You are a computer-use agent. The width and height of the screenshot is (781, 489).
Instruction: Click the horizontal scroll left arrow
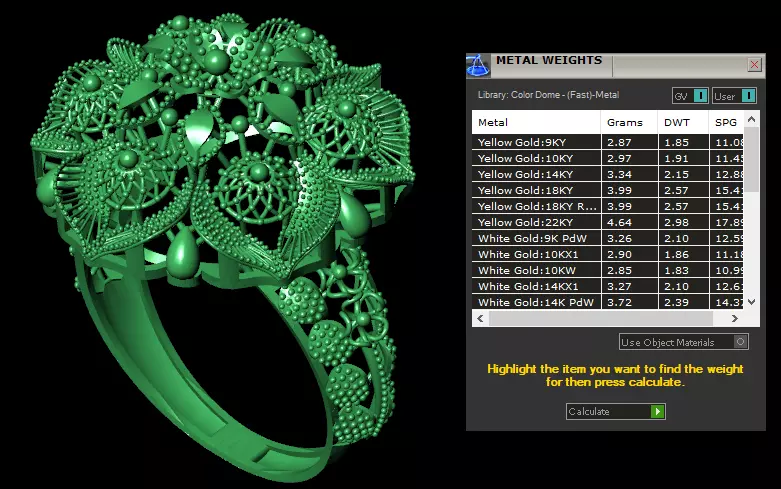[x=480, y=318]
